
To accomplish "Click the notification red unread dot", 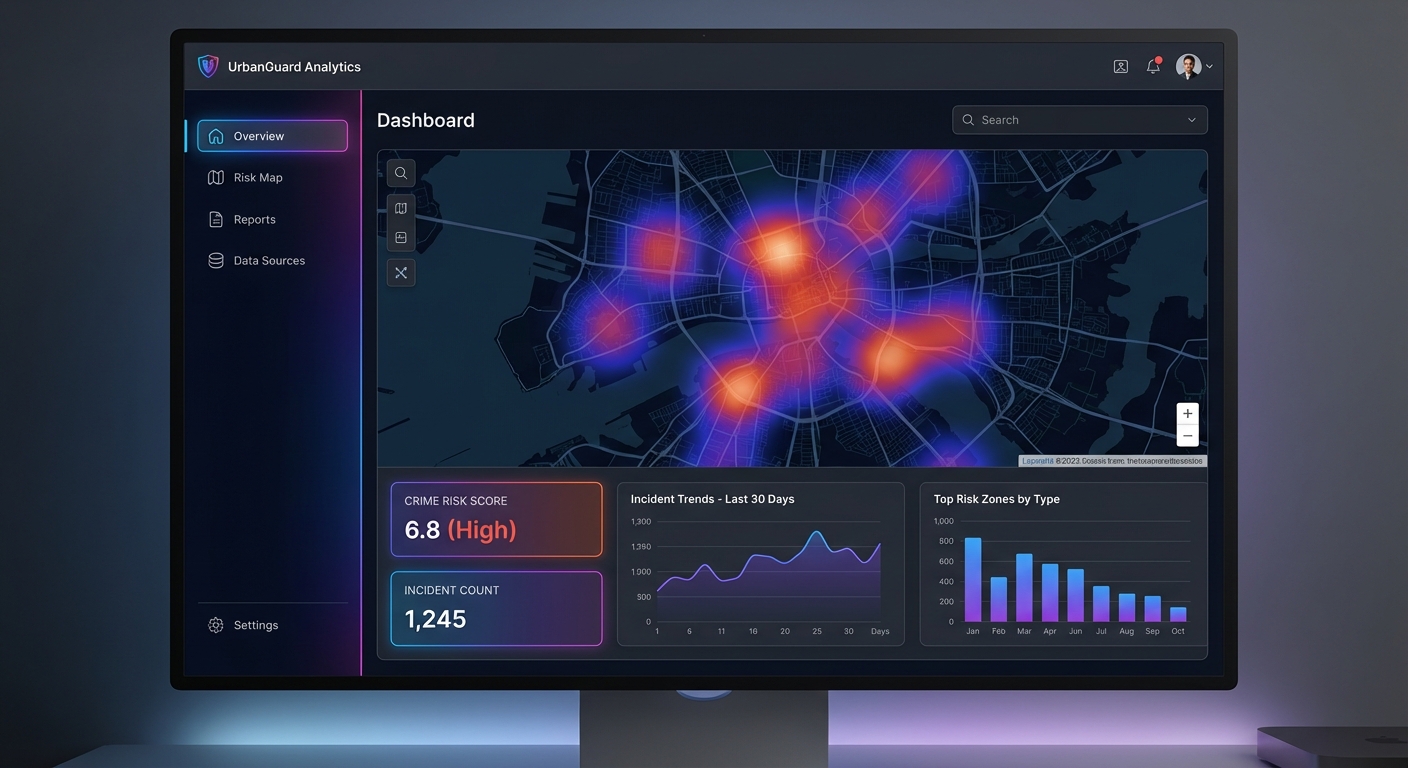I will click(x=1159, y=59).
